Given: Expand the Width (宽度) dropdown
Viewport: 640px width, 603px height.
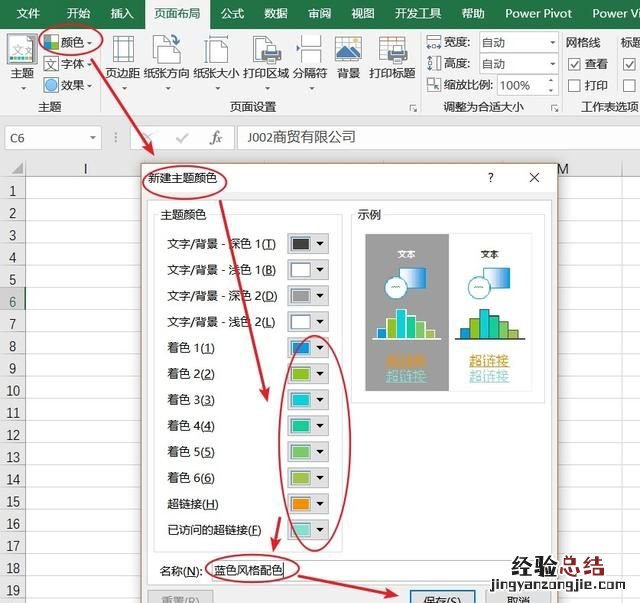Looking at the screenshot, I should click(x=551, y=42).
